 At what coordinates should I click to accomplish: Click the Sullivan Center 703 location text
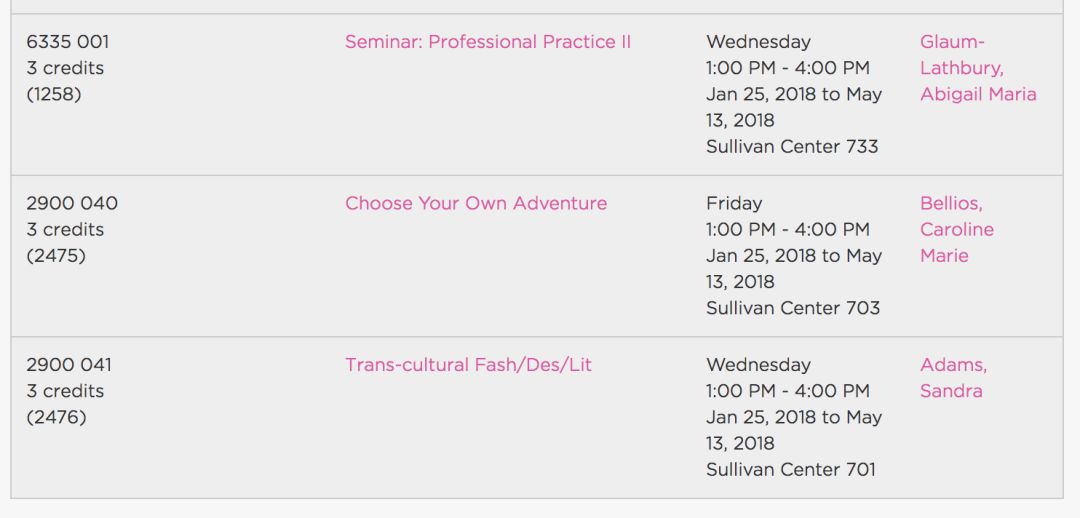click(793, 308)
